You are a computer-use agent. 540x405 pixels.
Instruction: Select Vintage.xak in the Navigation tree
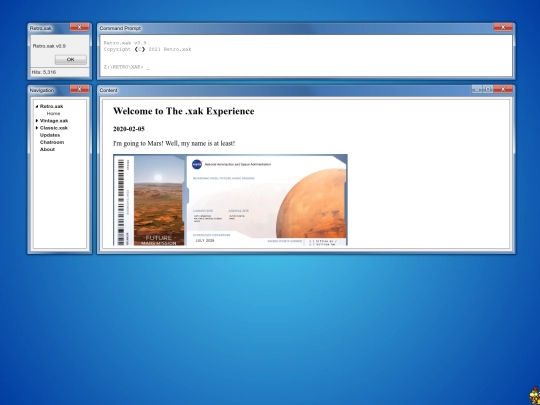(54, 121)
